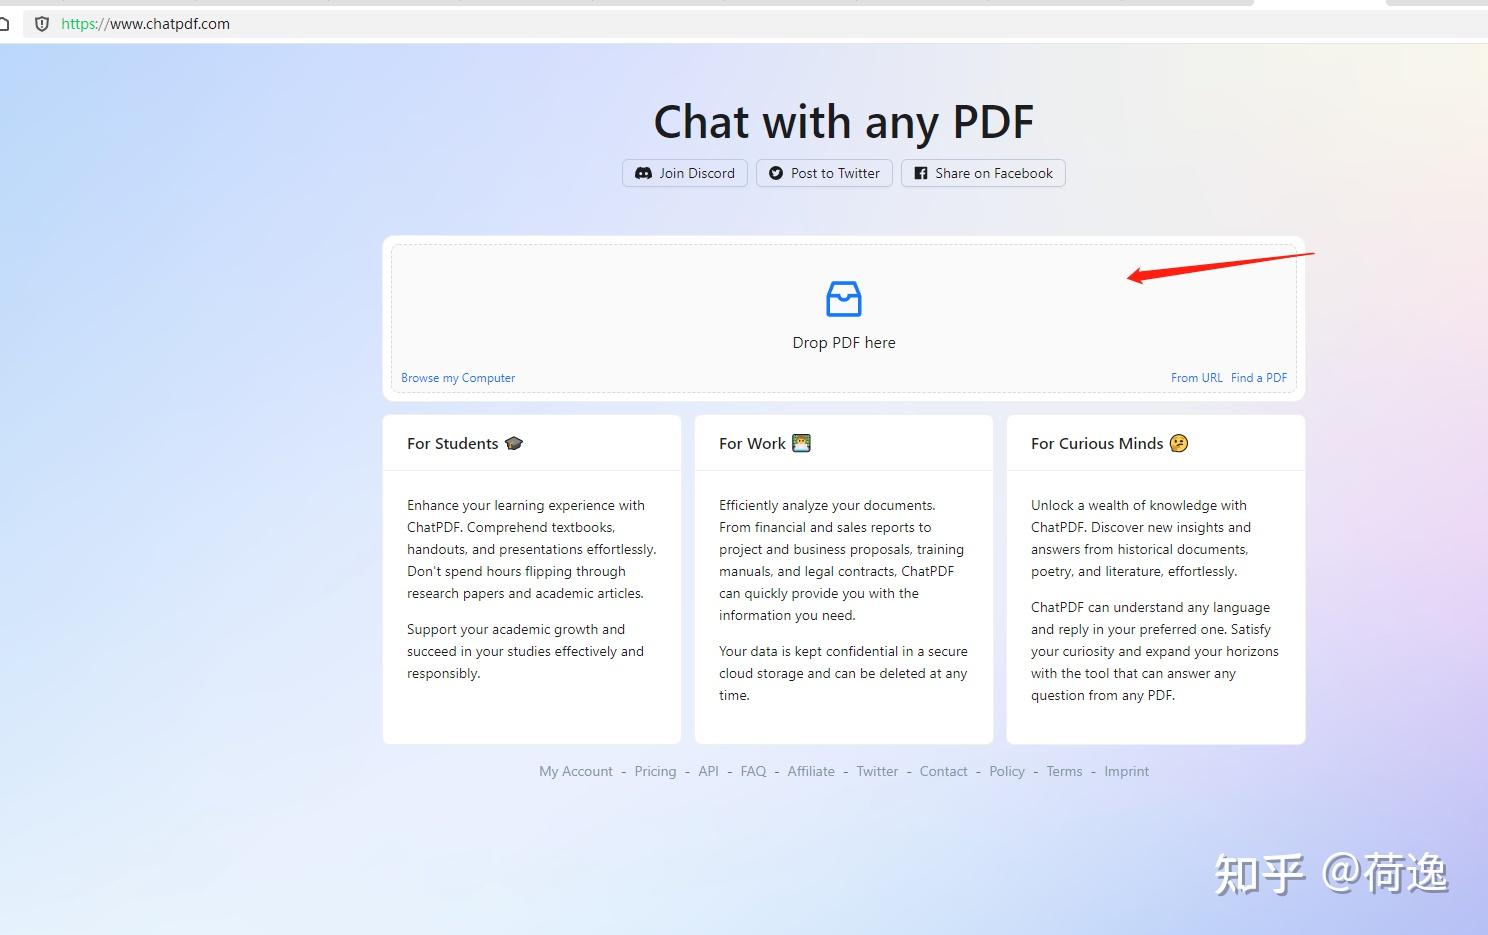
Task: Open the From URL option
Action: coord(1196,377)
